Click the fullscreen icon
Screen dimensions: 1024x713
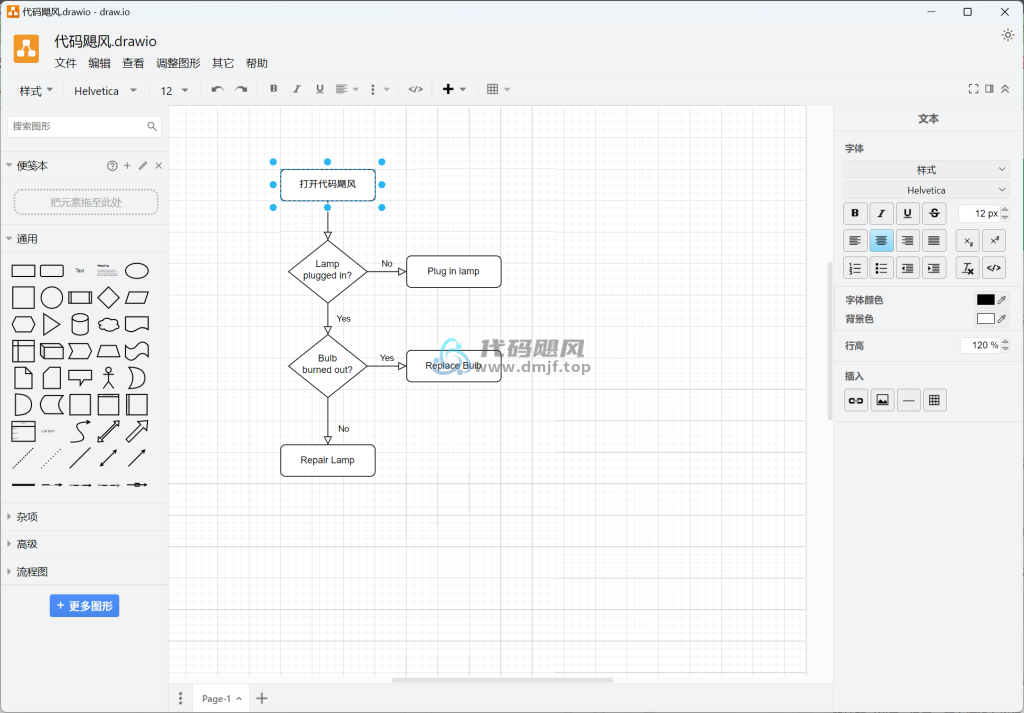[x=973, y=89]
